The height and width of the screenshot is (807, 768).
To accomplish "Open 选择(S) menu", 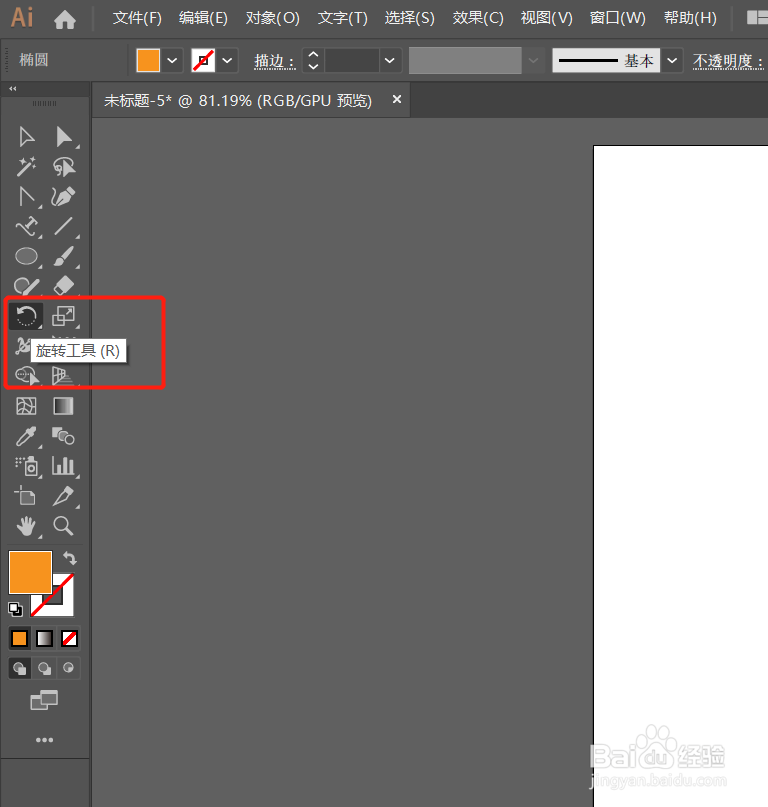I will pyautogui.click(x=410, y=19).
